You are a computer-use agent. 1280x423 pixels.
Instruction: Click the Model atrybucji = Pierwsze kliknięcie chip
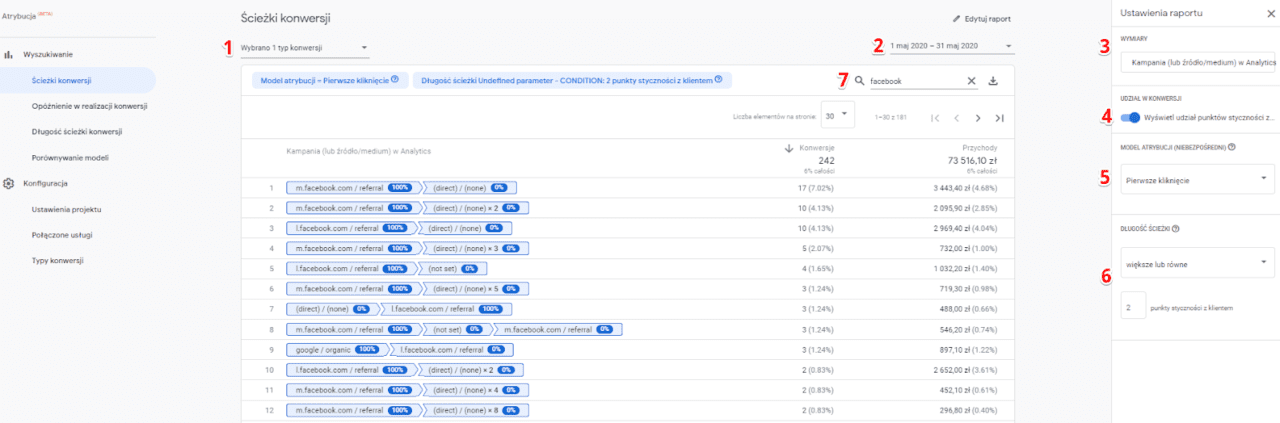point(329,80)
